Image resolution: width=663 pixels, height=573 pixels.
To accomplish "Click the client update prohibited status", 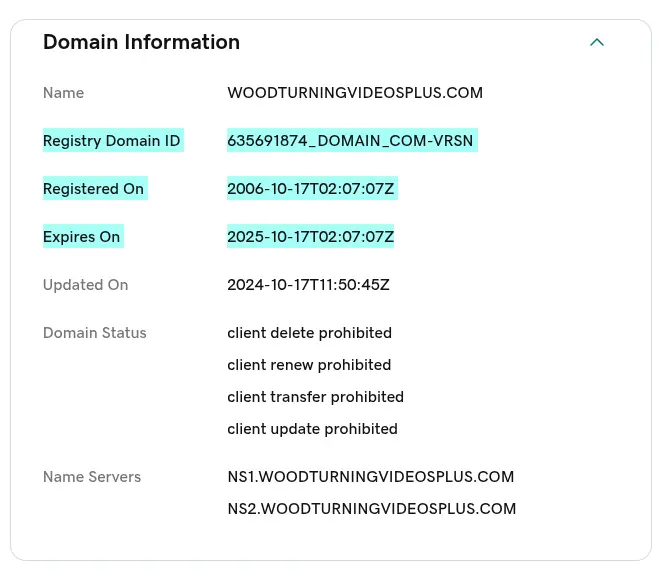I will pos(312,429).
